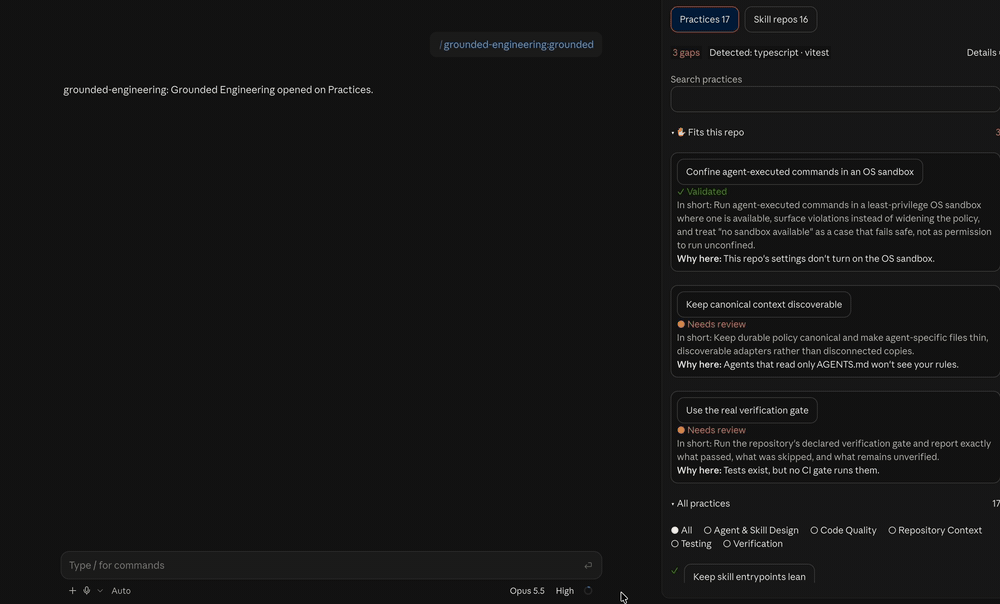This screenshot has height=604, width=1000.
Task: Click the Search practices field
Action: pyautogui.click(x=835, y=99)
